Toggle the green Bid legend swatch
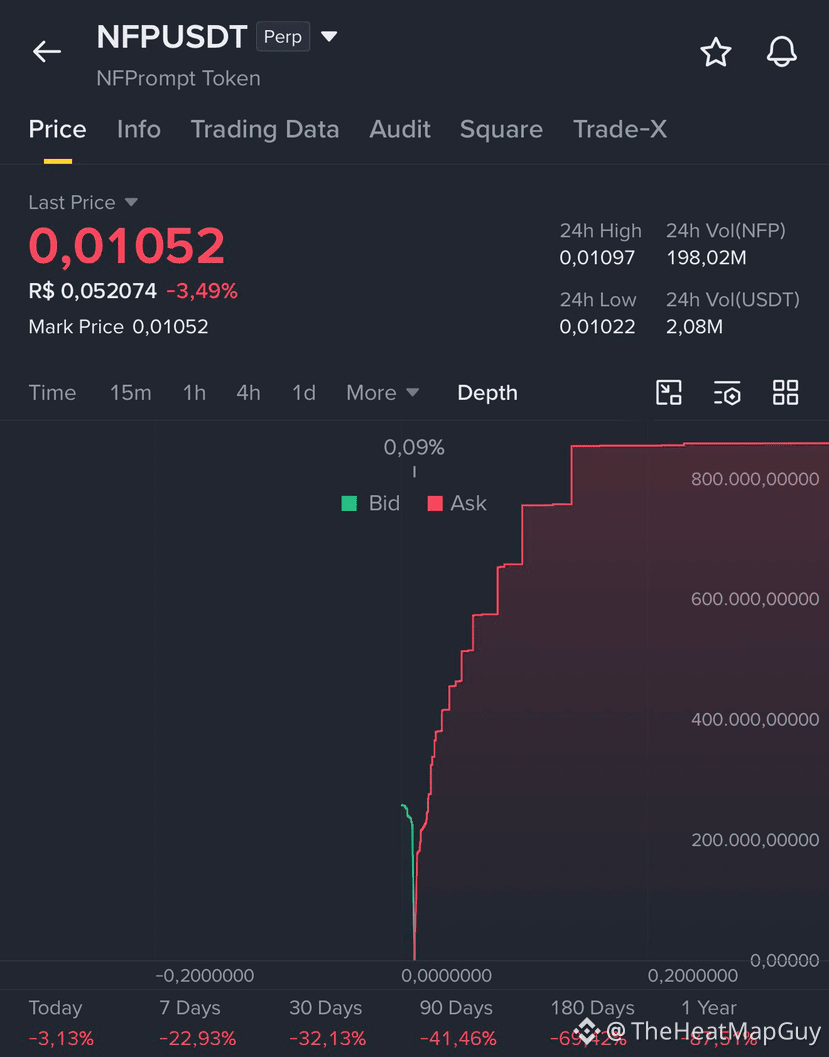829x1057 pixels. click(x=349, y=504)
